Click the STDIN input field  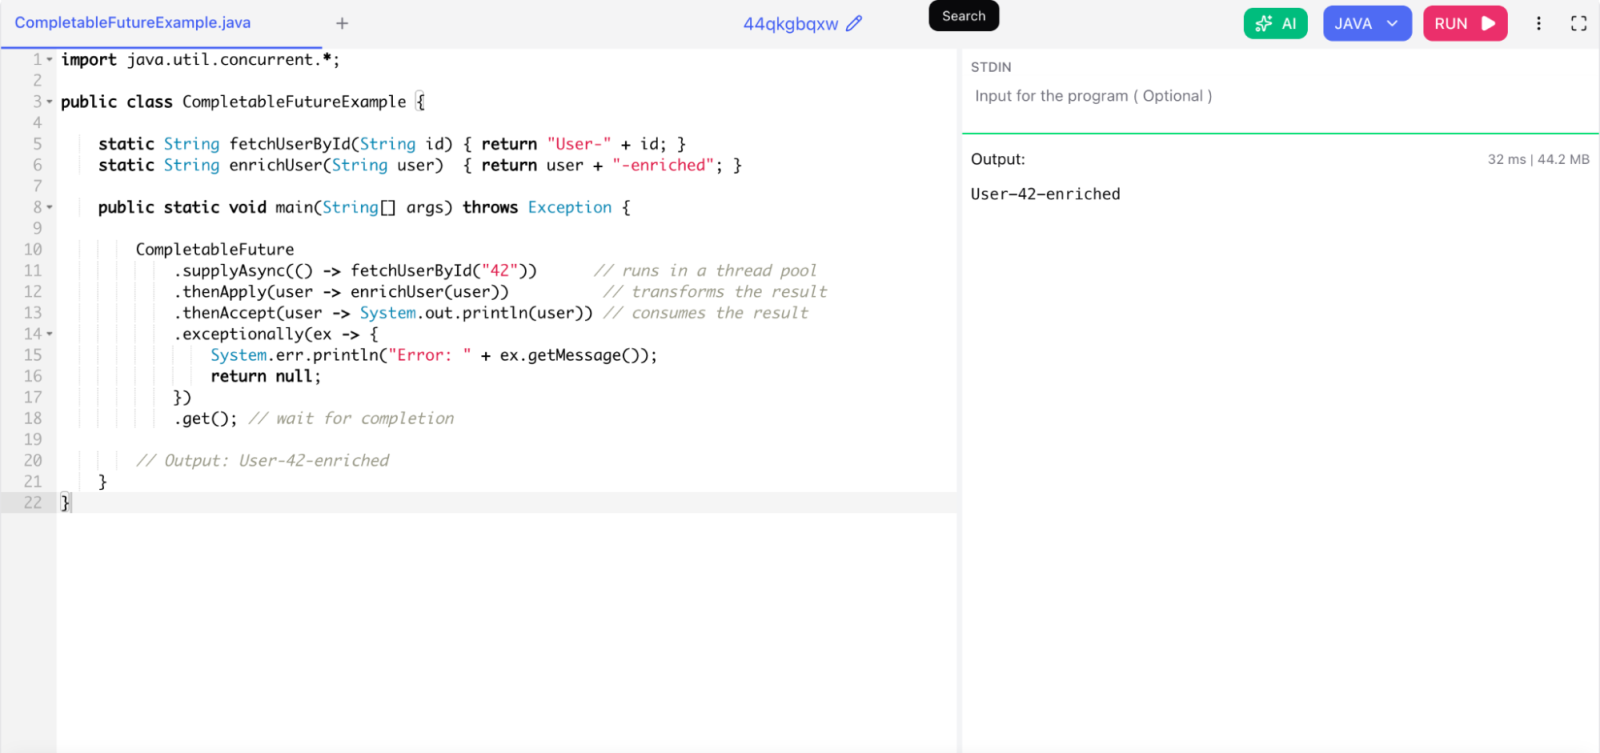(x=1280, y=96)
